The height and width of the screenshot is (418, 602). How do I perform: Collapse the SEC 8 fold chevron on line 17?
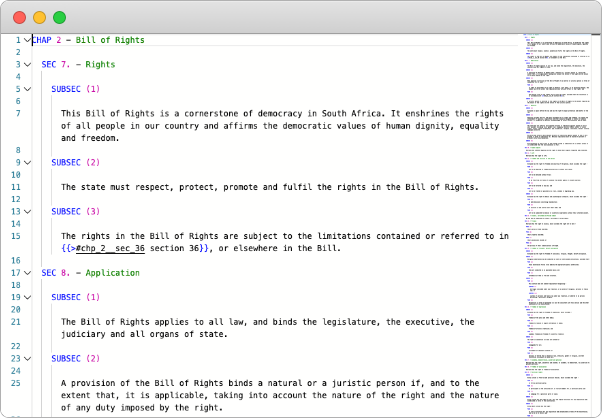[x=27, y=273]
